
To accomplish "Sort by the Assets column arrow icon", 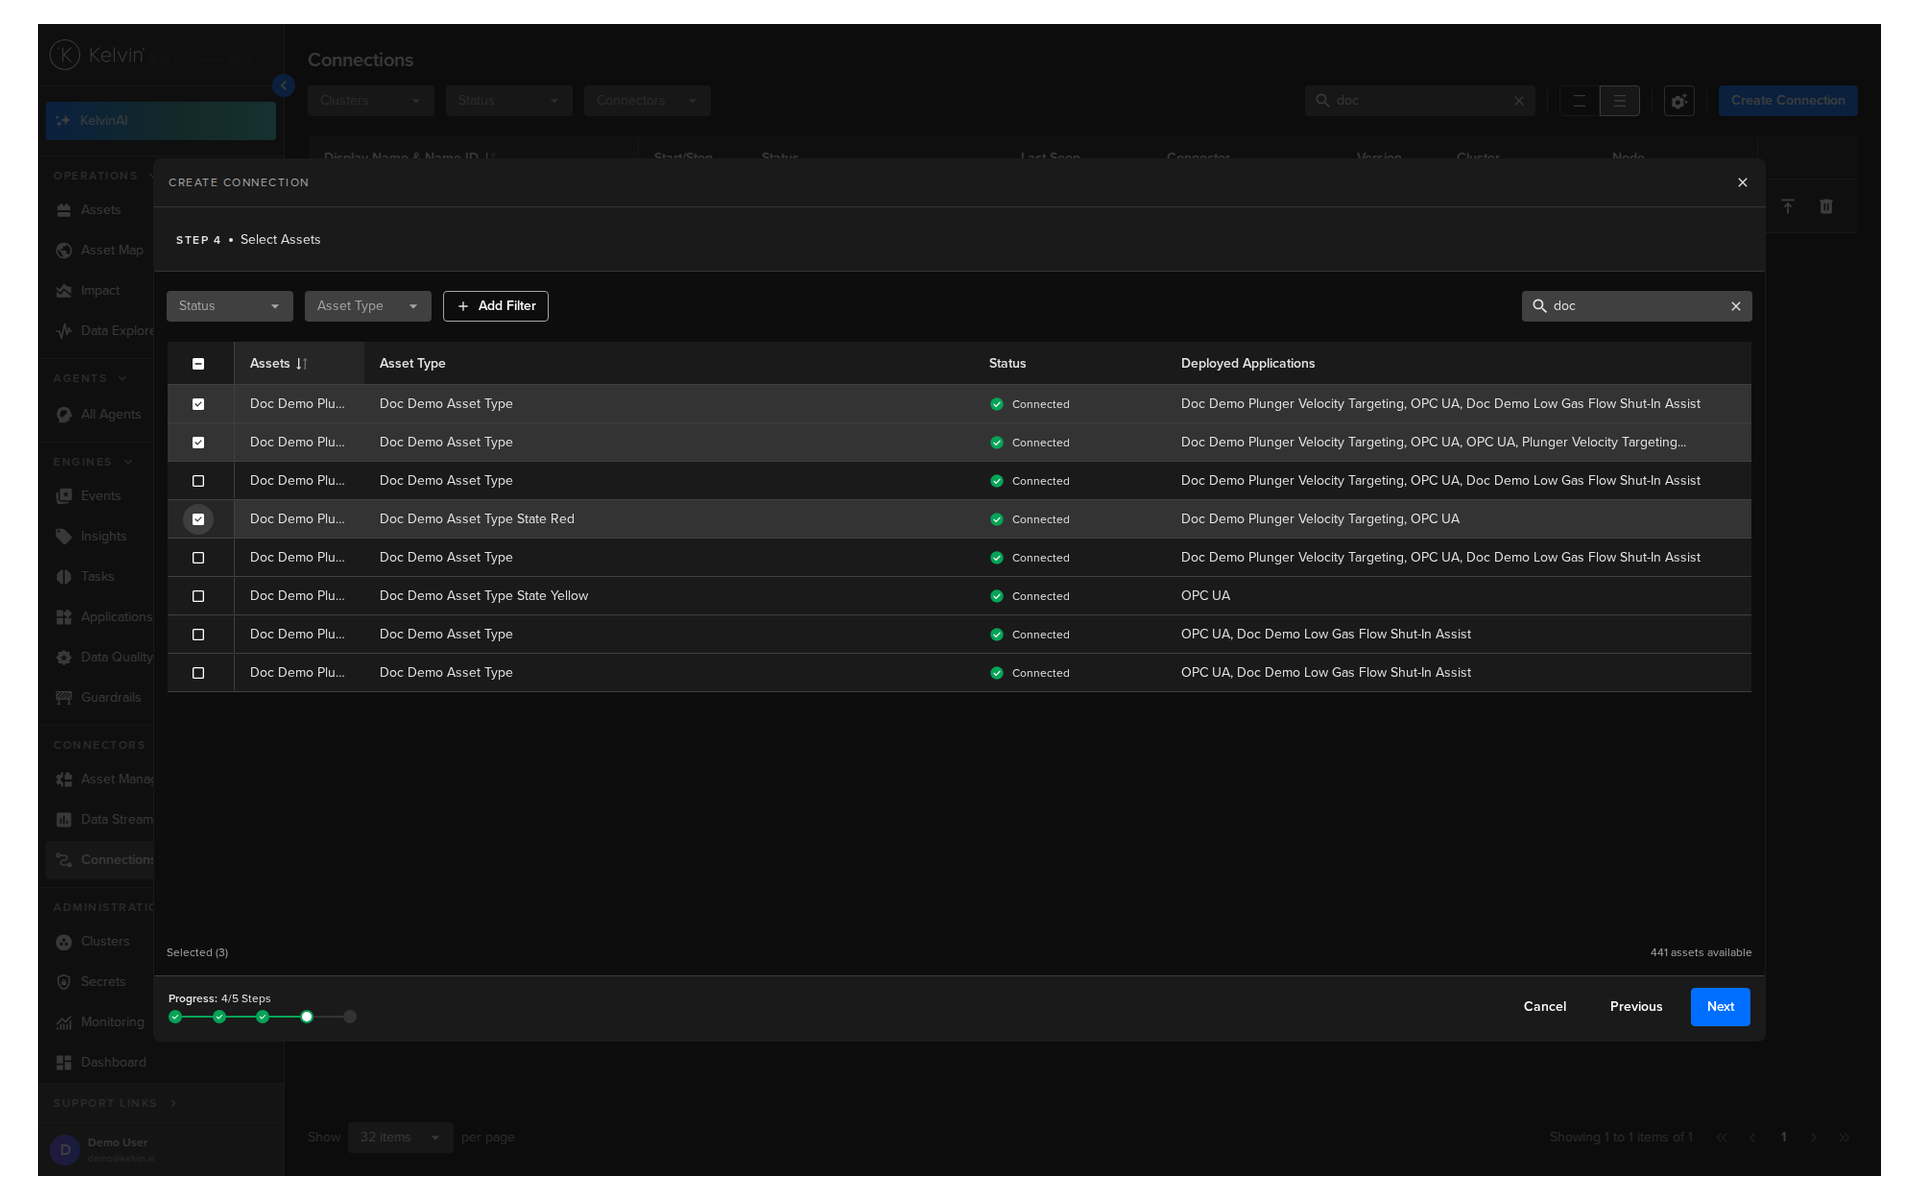I will click(302, 364).
